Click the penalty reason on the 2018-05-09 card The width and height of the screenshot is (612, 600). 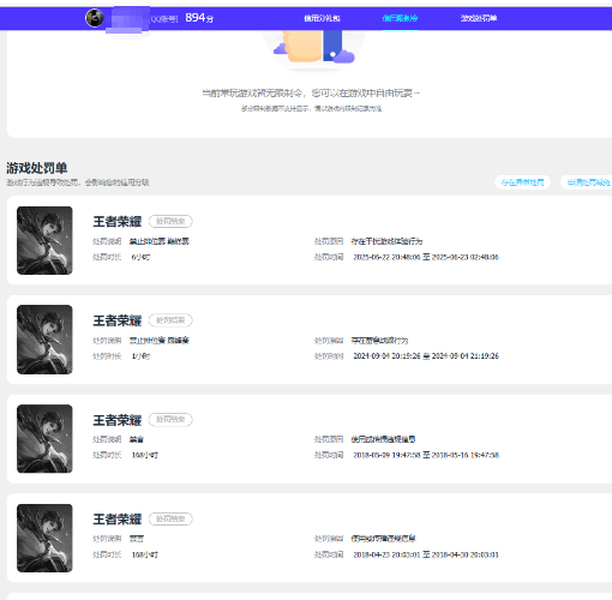[x=383, y=440]
